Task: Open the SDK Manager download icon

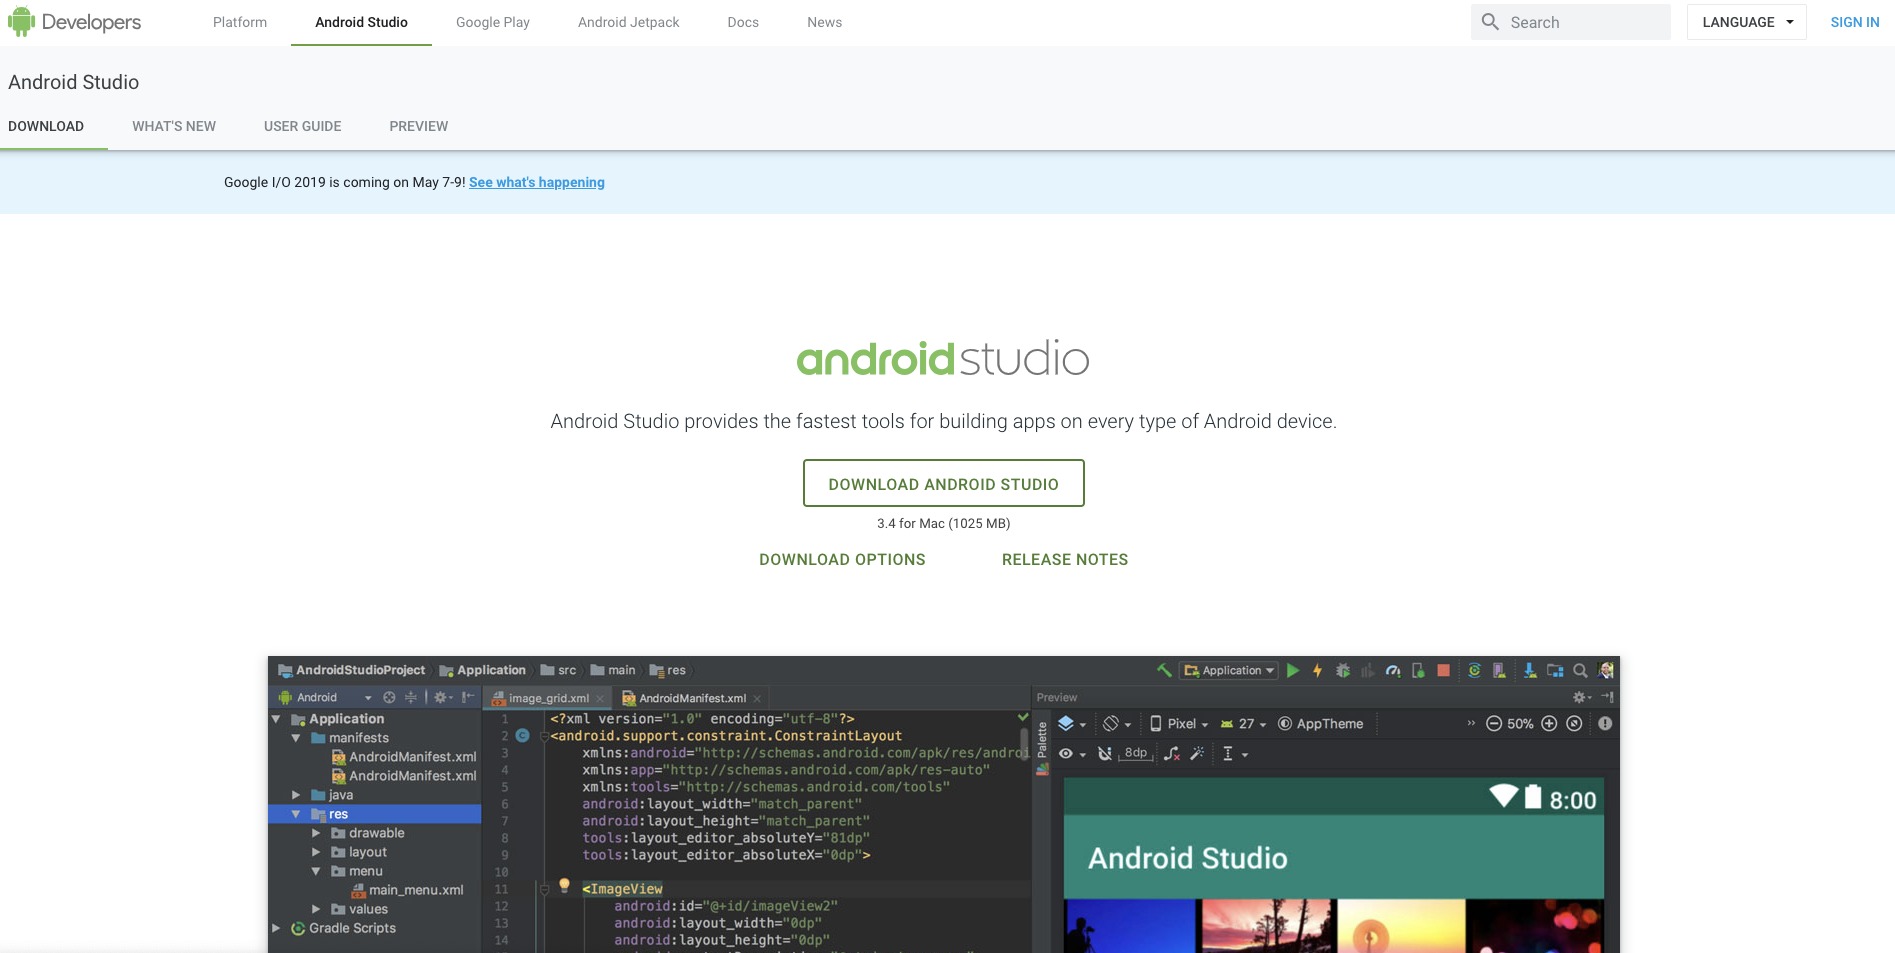Action: [x=1533, y=670]
